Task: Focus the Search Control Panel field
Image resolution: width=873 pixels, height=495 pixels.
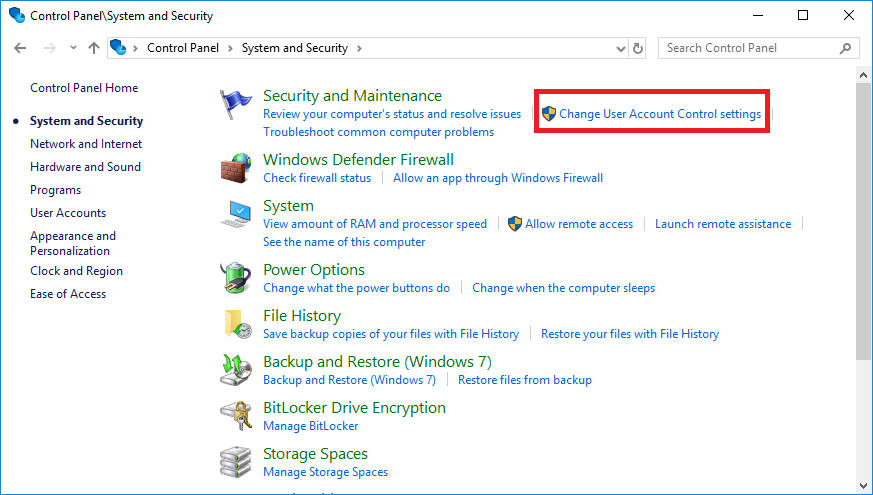Action: point(748,48)
